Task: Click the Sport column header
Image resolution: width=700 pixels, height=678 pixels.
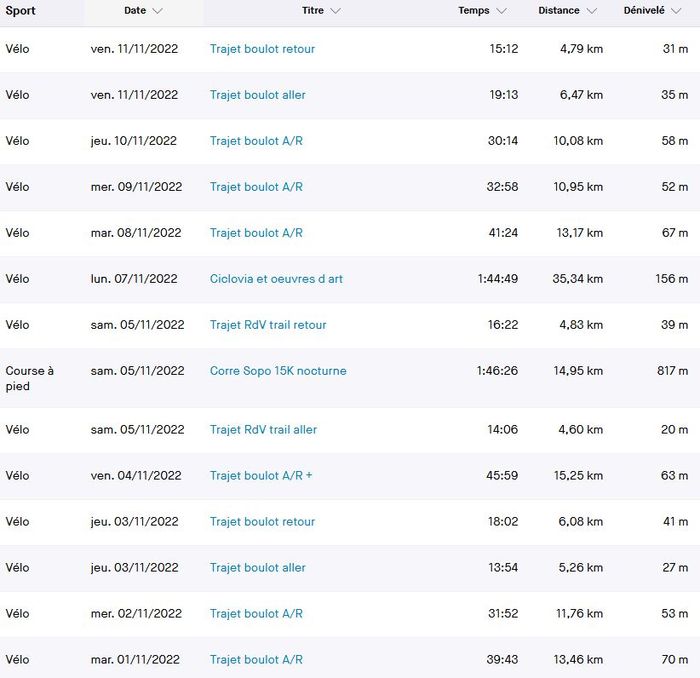Action: tap(21, 11)
